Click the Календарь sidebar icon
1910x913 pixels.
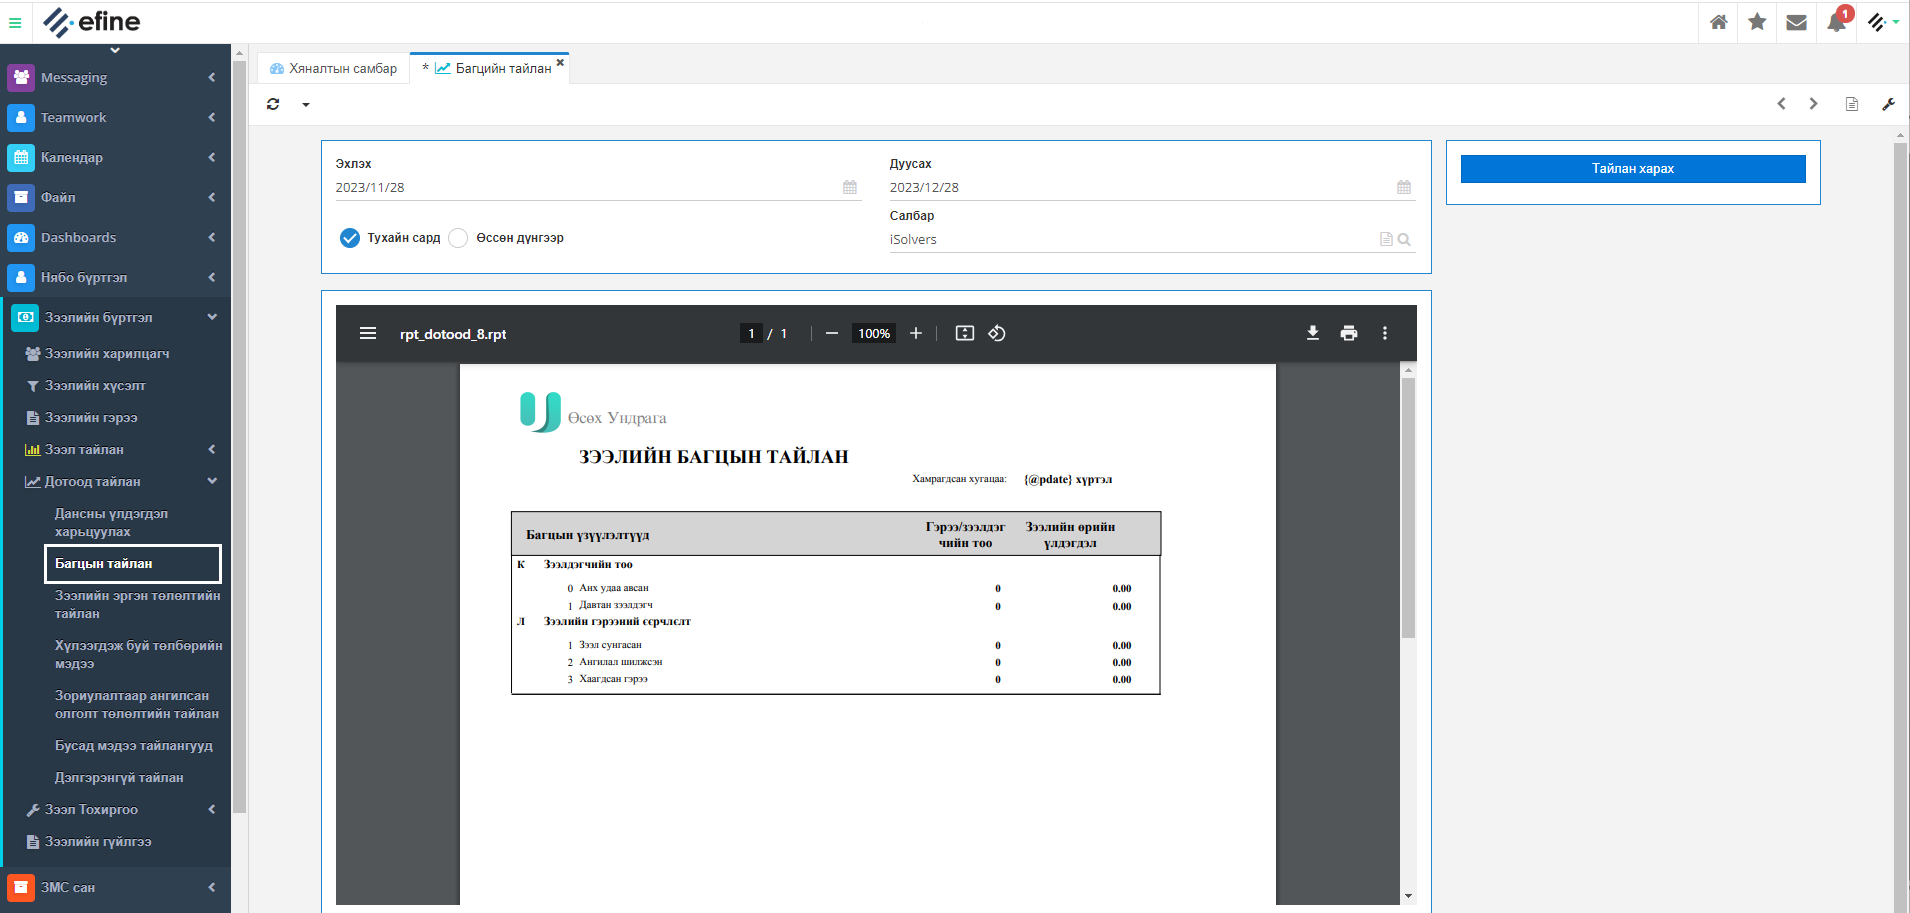point(21,157)
